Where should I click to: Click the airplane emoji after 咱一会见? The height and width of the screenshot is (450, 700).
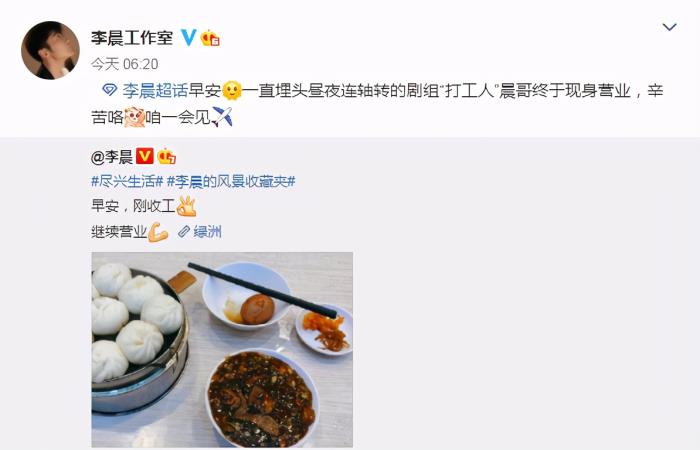pyautogui.click(x=222, y=117)
